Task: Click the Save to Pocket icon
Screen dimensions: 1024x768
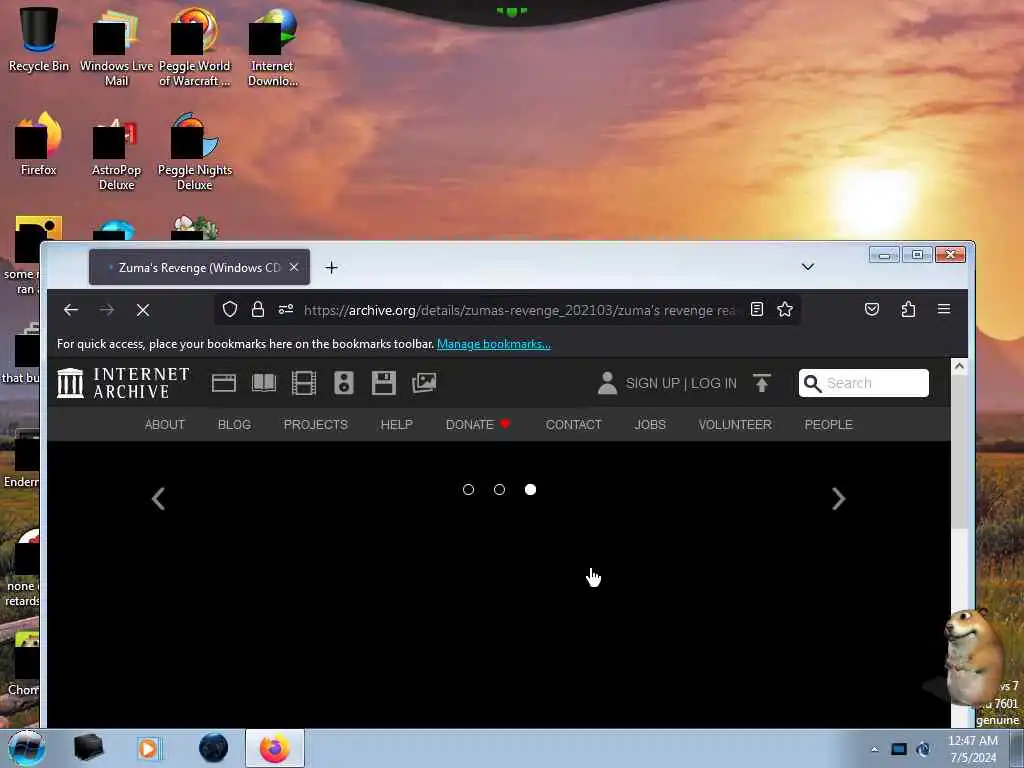Action: point(872,310)
